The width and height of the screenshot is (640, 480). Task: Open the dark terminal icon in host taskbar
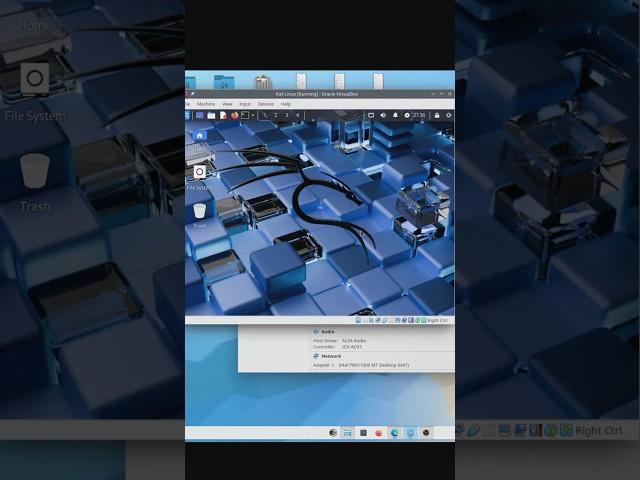(x=363, y=433)
